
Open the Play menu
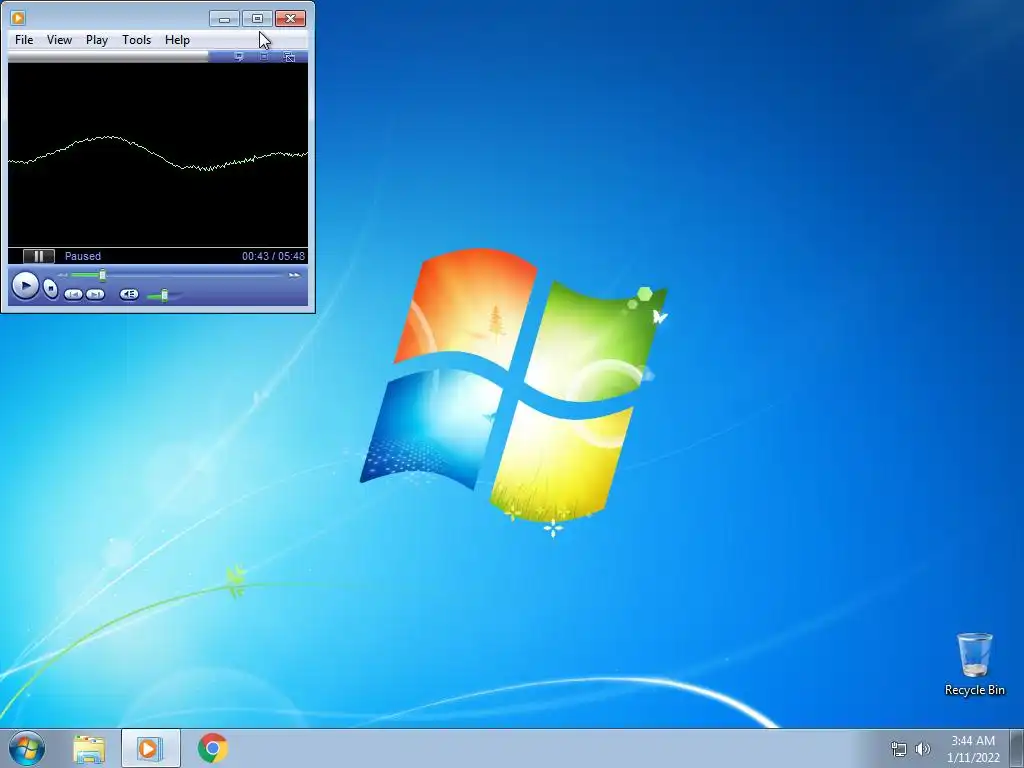point(97,40)
